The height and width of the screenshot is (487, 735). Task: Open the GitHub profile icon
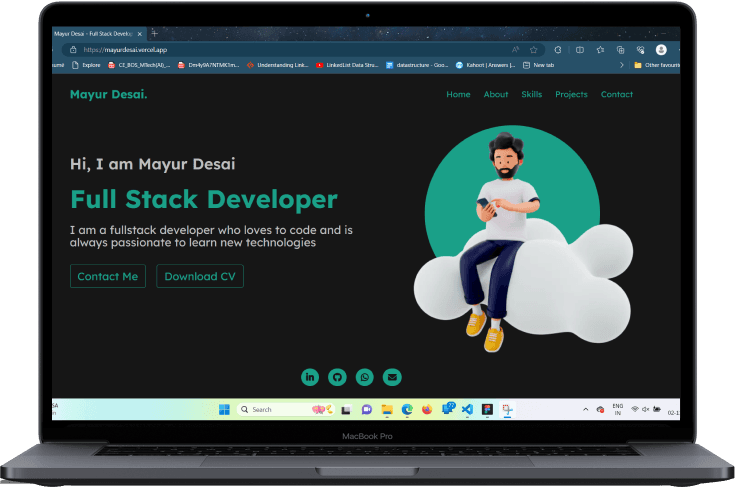tap(337, 377)
